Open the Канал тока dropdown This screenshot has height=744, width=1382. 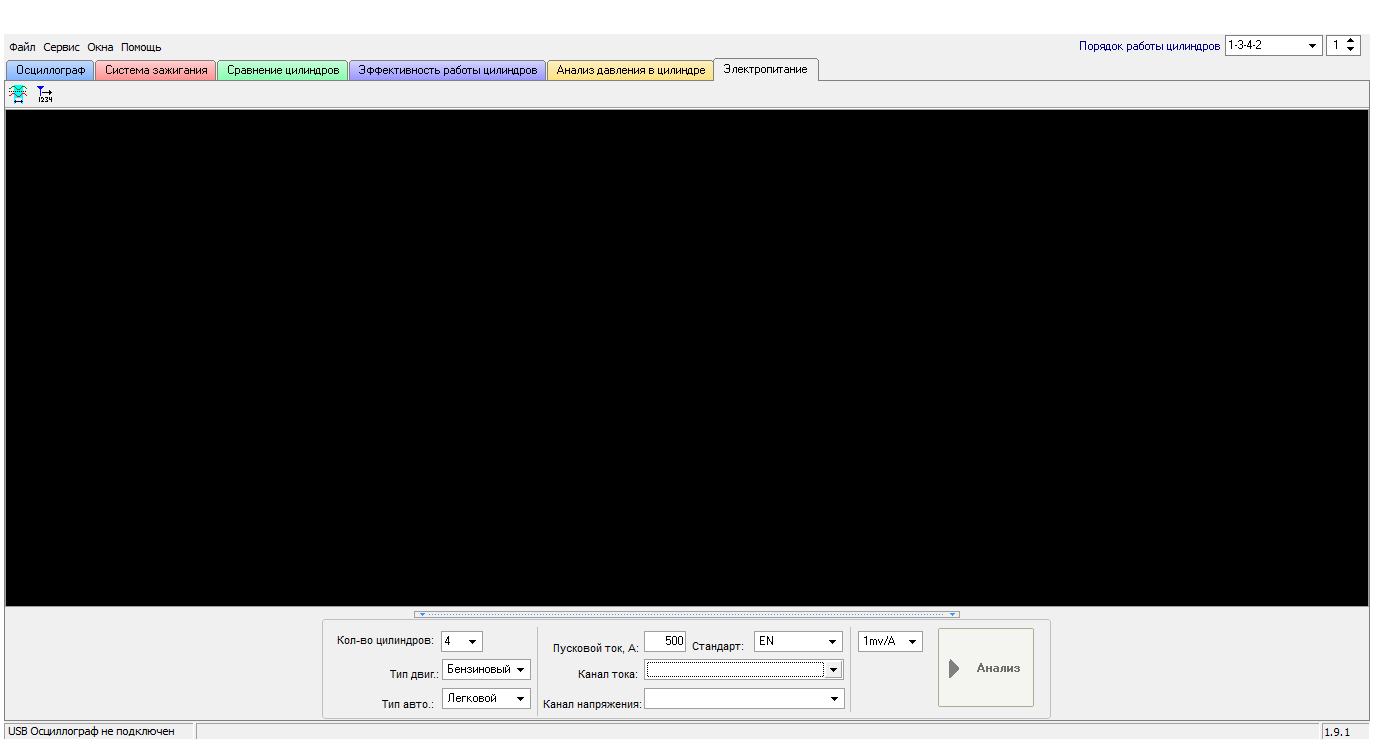pos(833,670)
